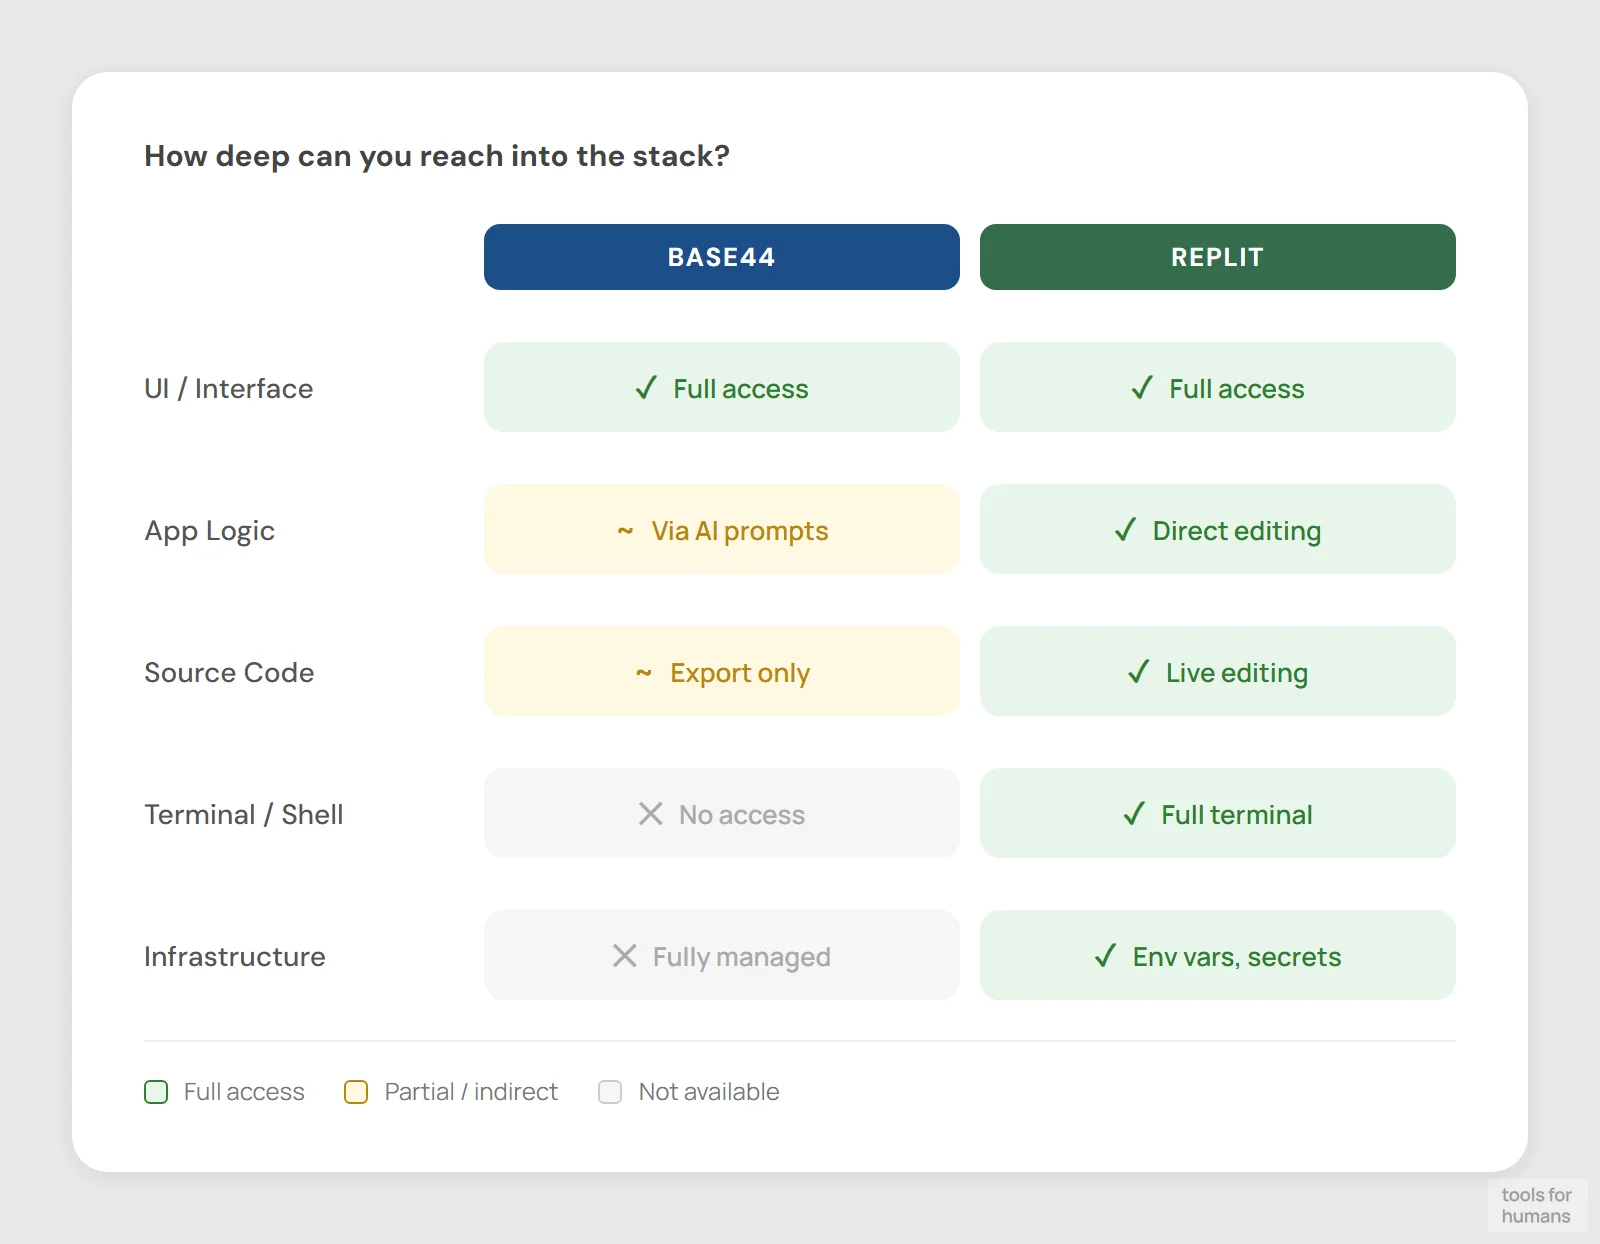Select the BASE44 column header tab
This screenshot has height=1244, width=1600.
pos(721,257)
